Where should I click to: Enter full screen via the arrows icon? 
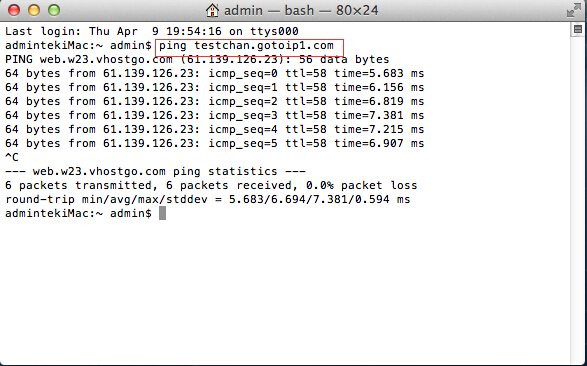point(573,10)
